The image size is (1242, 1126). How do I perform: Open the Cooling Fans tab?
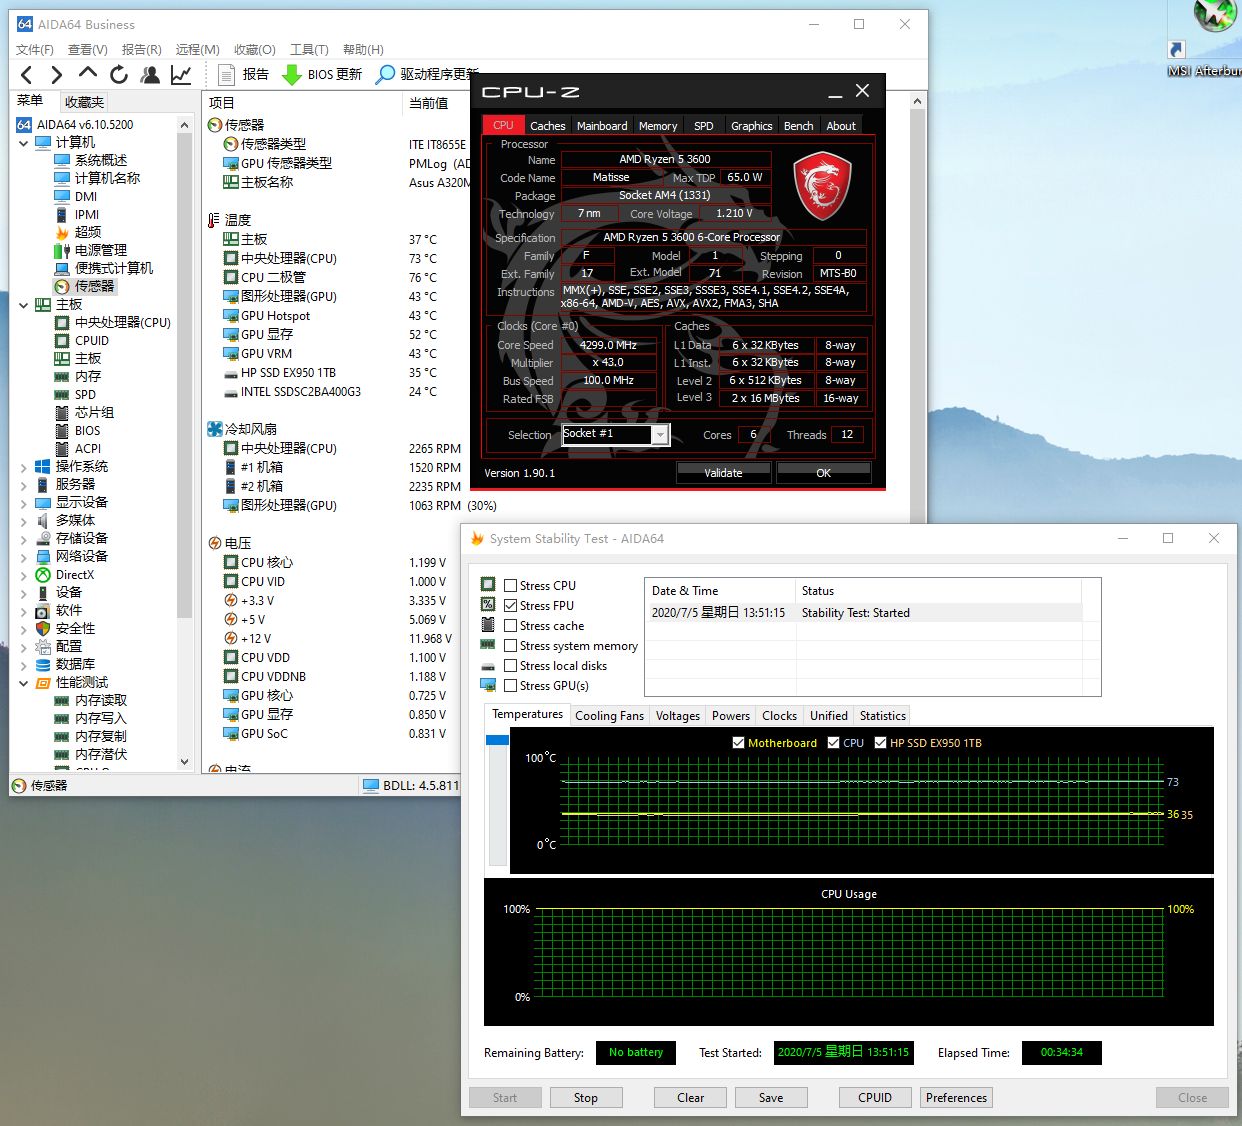[x=609, y=716]
